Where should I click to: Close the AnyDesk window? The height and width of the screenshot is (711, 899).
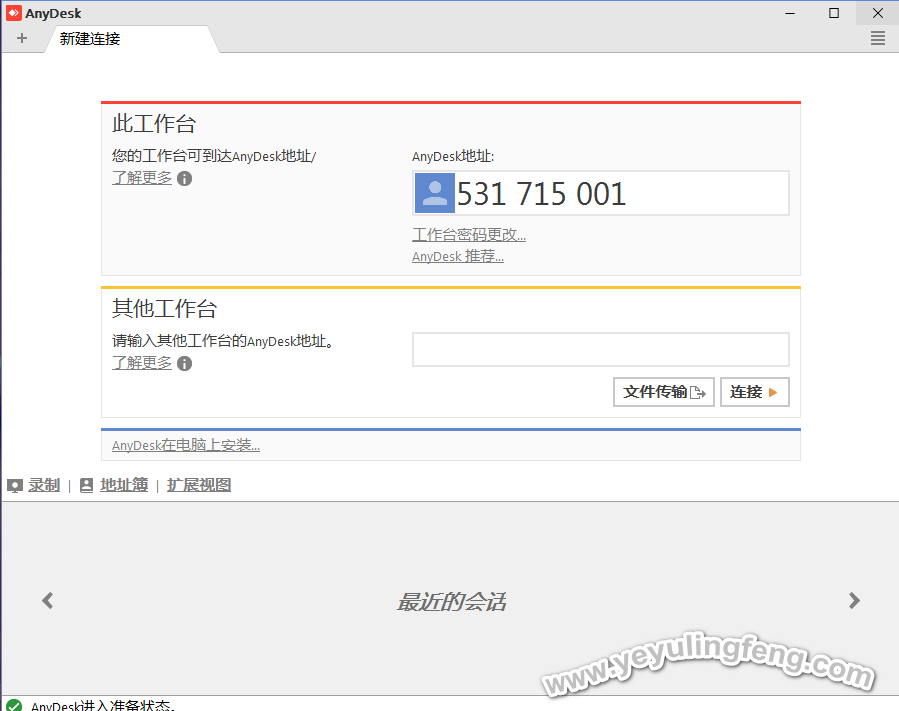878,13
